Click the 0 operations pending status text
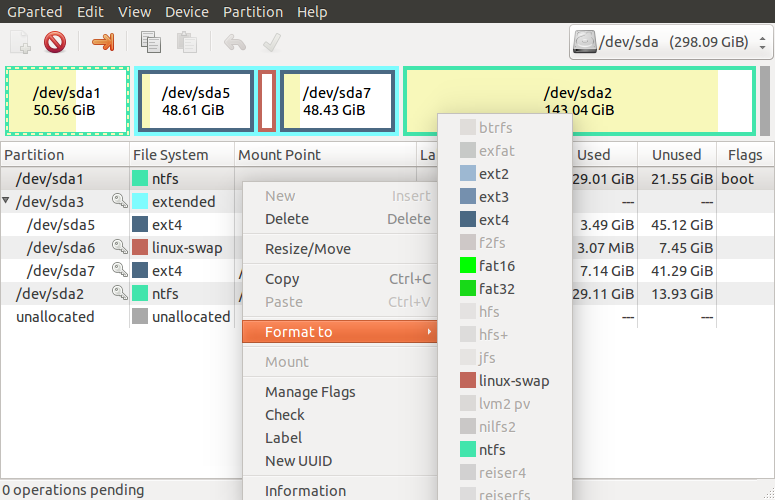The width and height of the screenshot is (775, 500). pos(73,490)
